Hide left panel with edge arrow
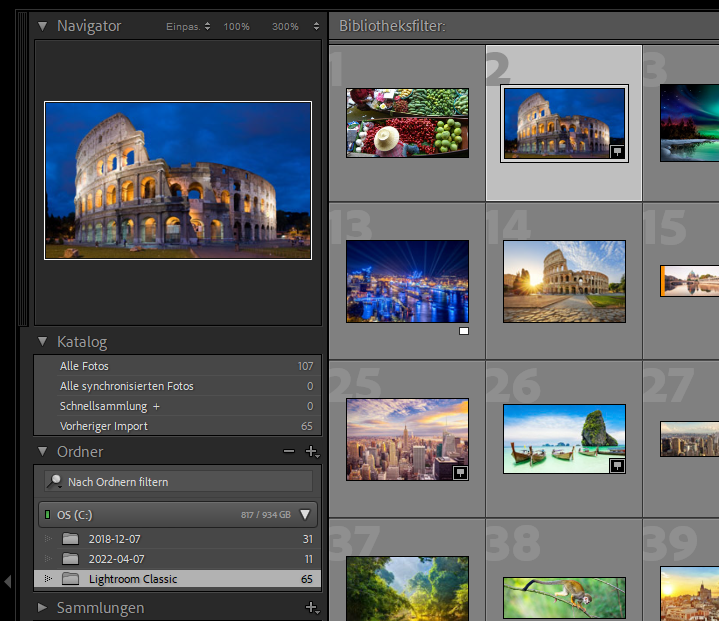This screenshot has height=621, width=719. tap(8, 582)
